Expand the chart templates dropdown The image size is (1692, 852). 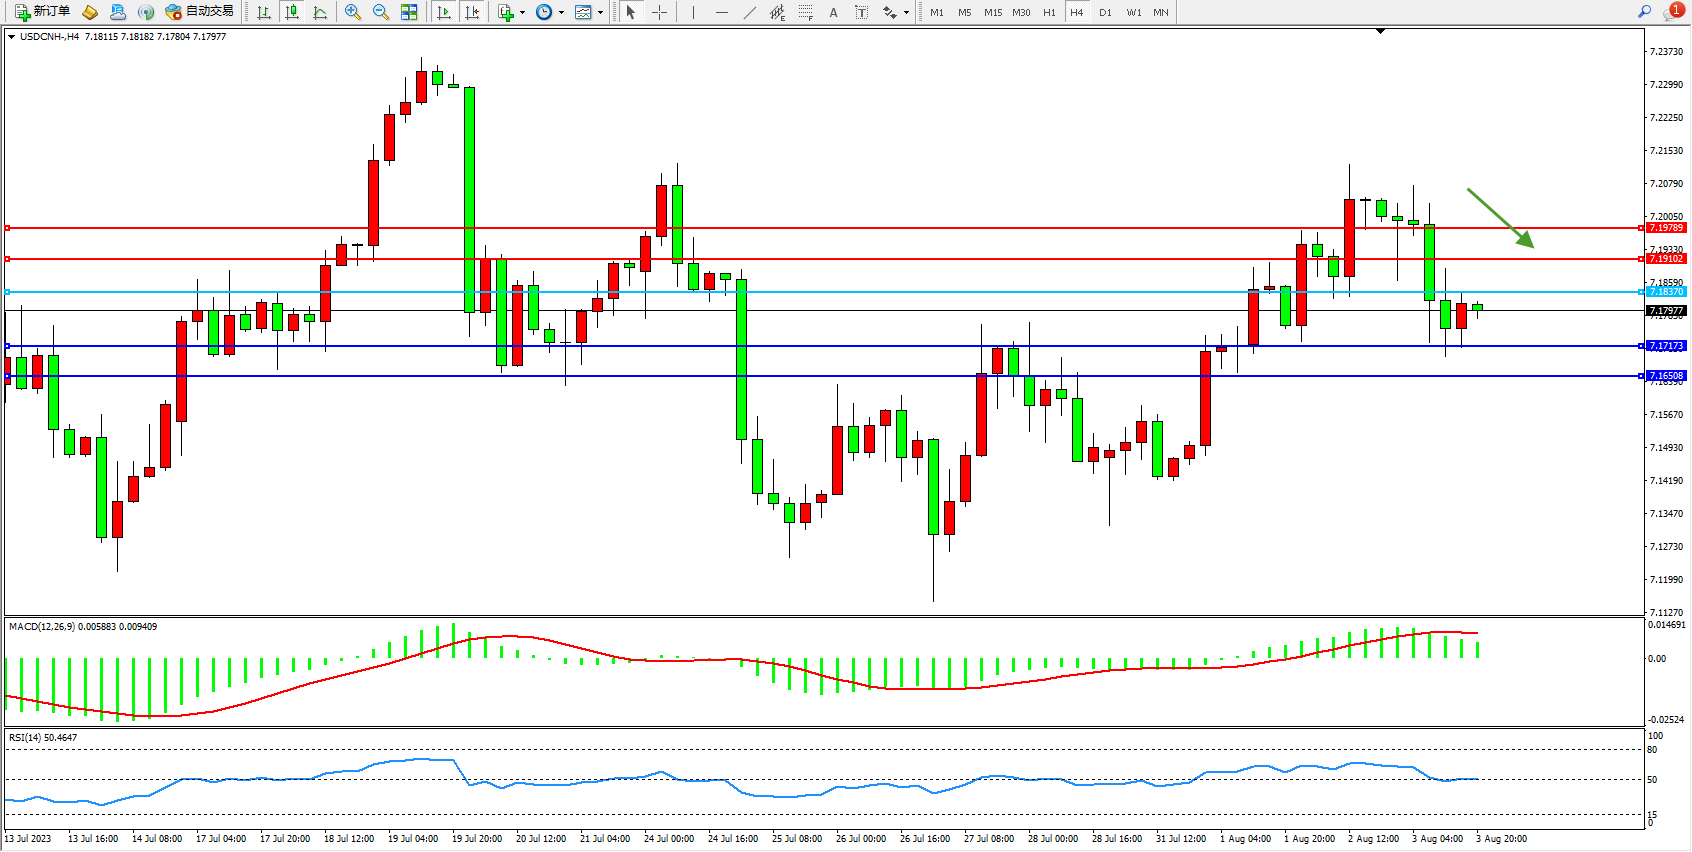600,13
